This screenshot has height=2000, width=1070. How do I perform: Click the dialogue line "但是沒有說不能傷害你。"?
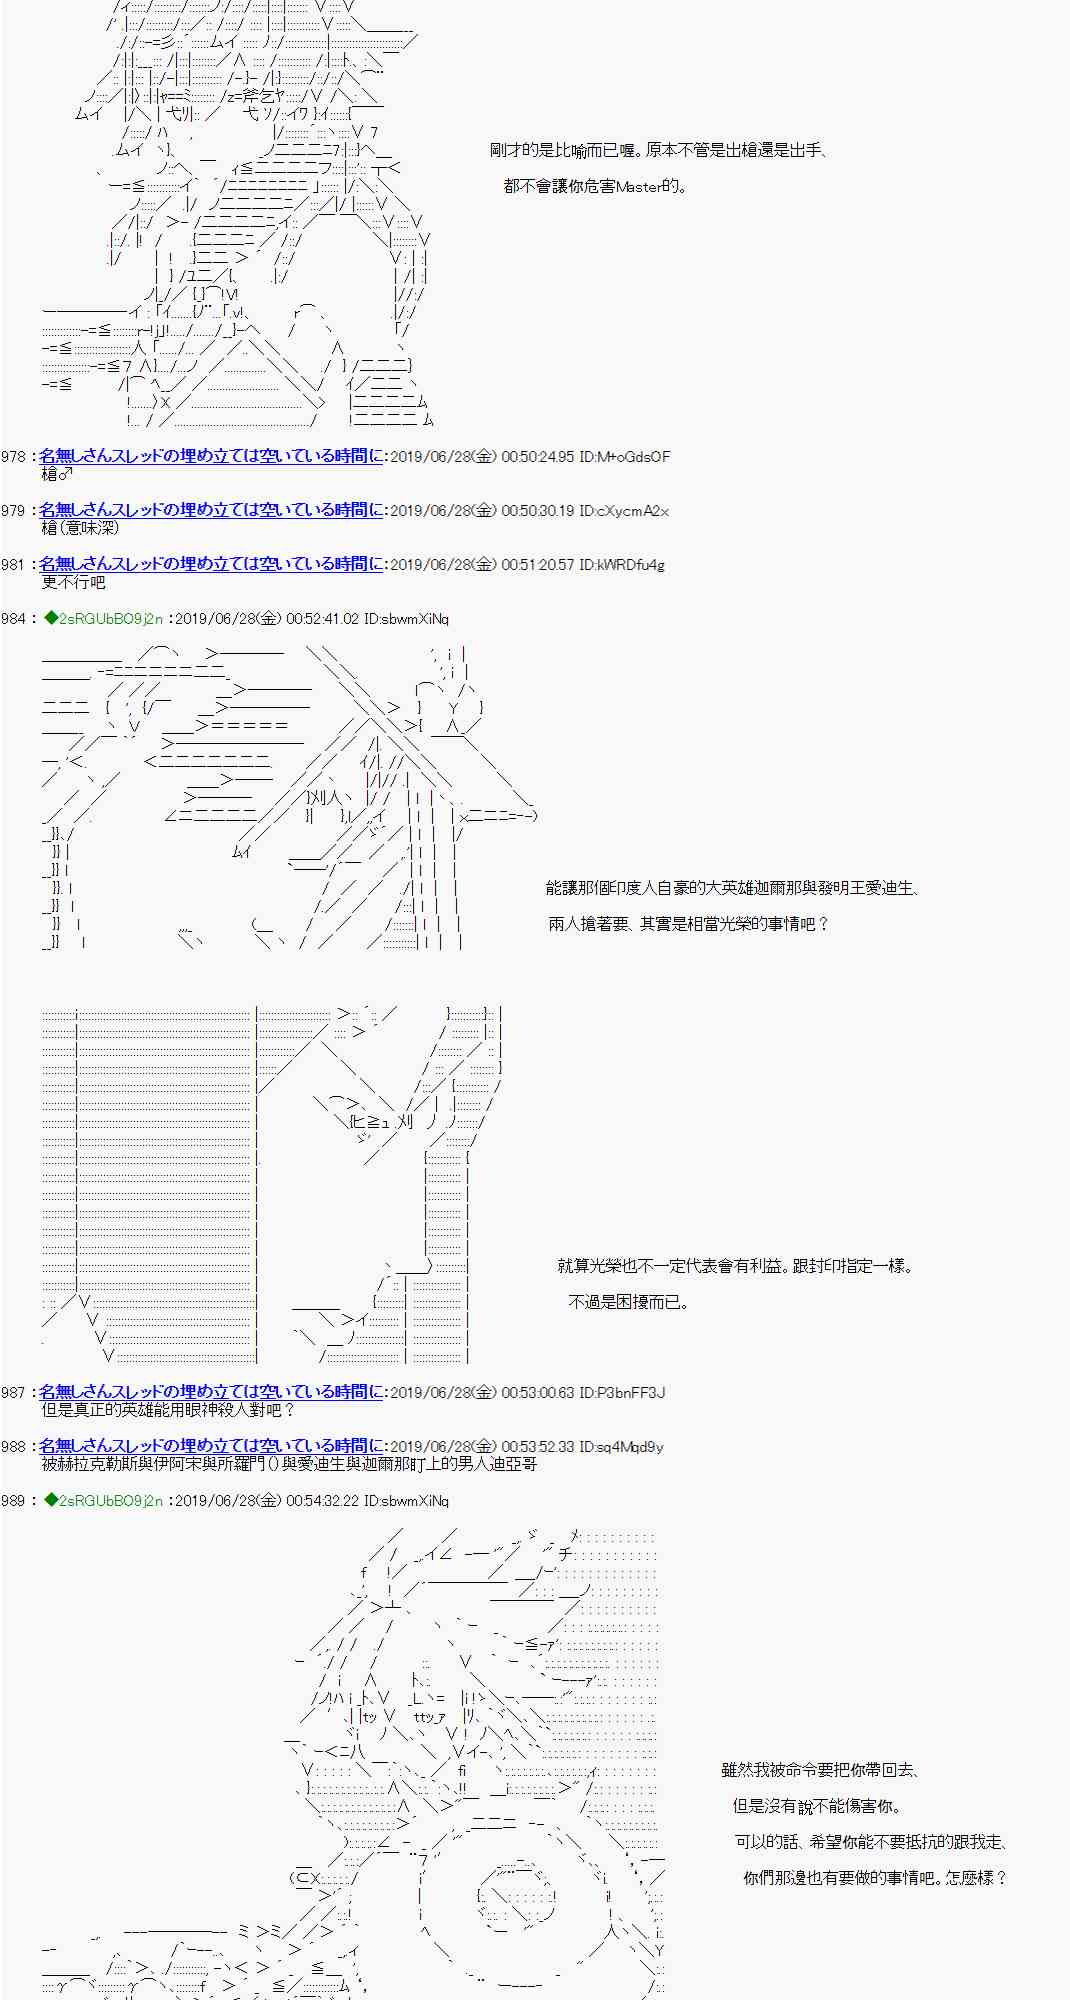point(817,1806)
